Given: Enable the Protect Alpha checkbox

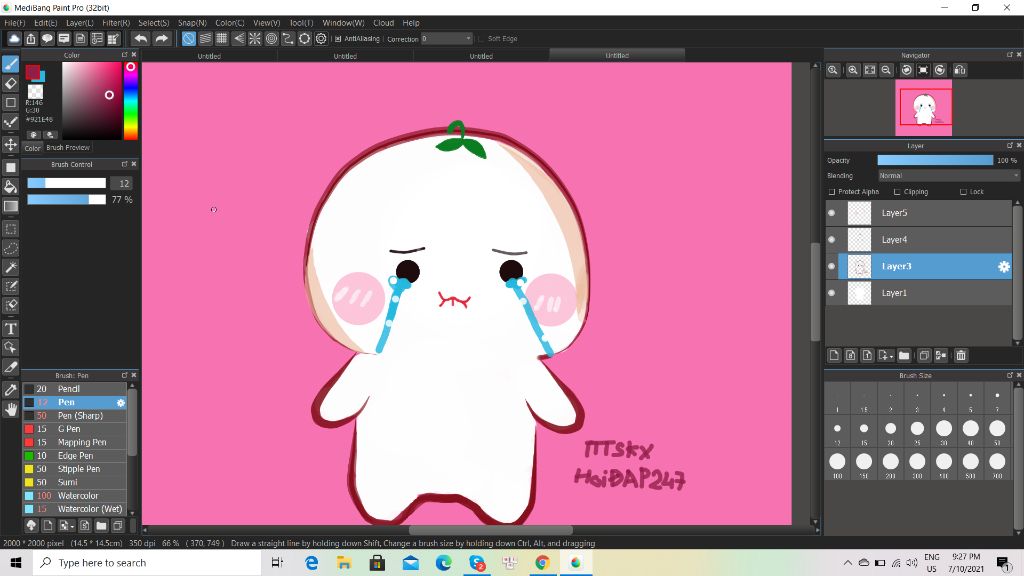Looking at the screenshot, I should 832,192.
